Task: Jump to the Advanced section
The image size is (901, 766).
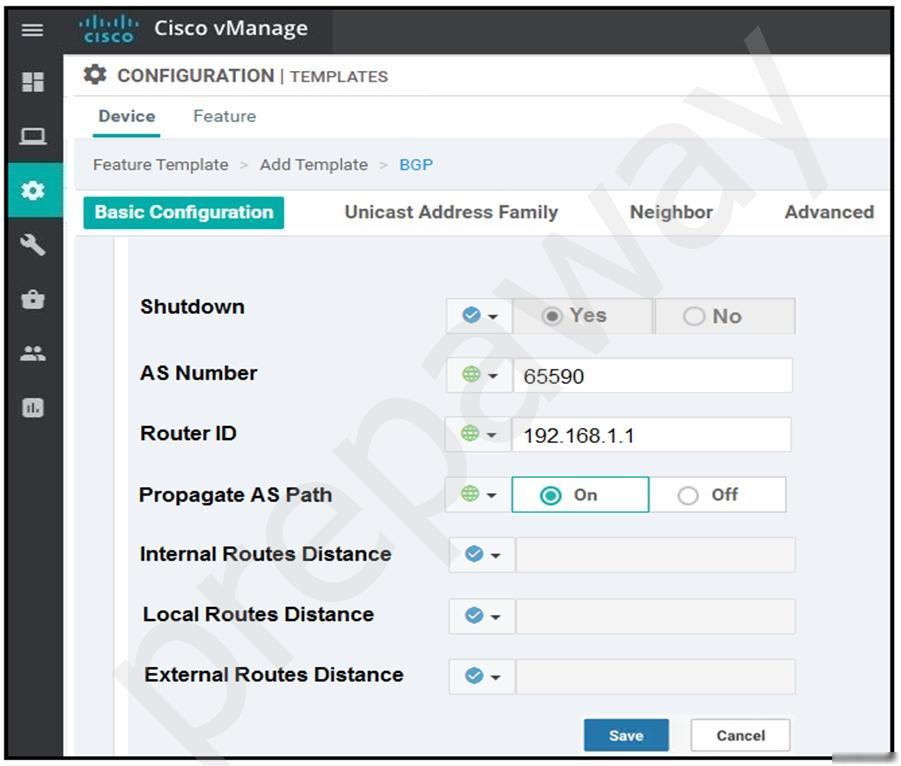Action: click(829, 212)
